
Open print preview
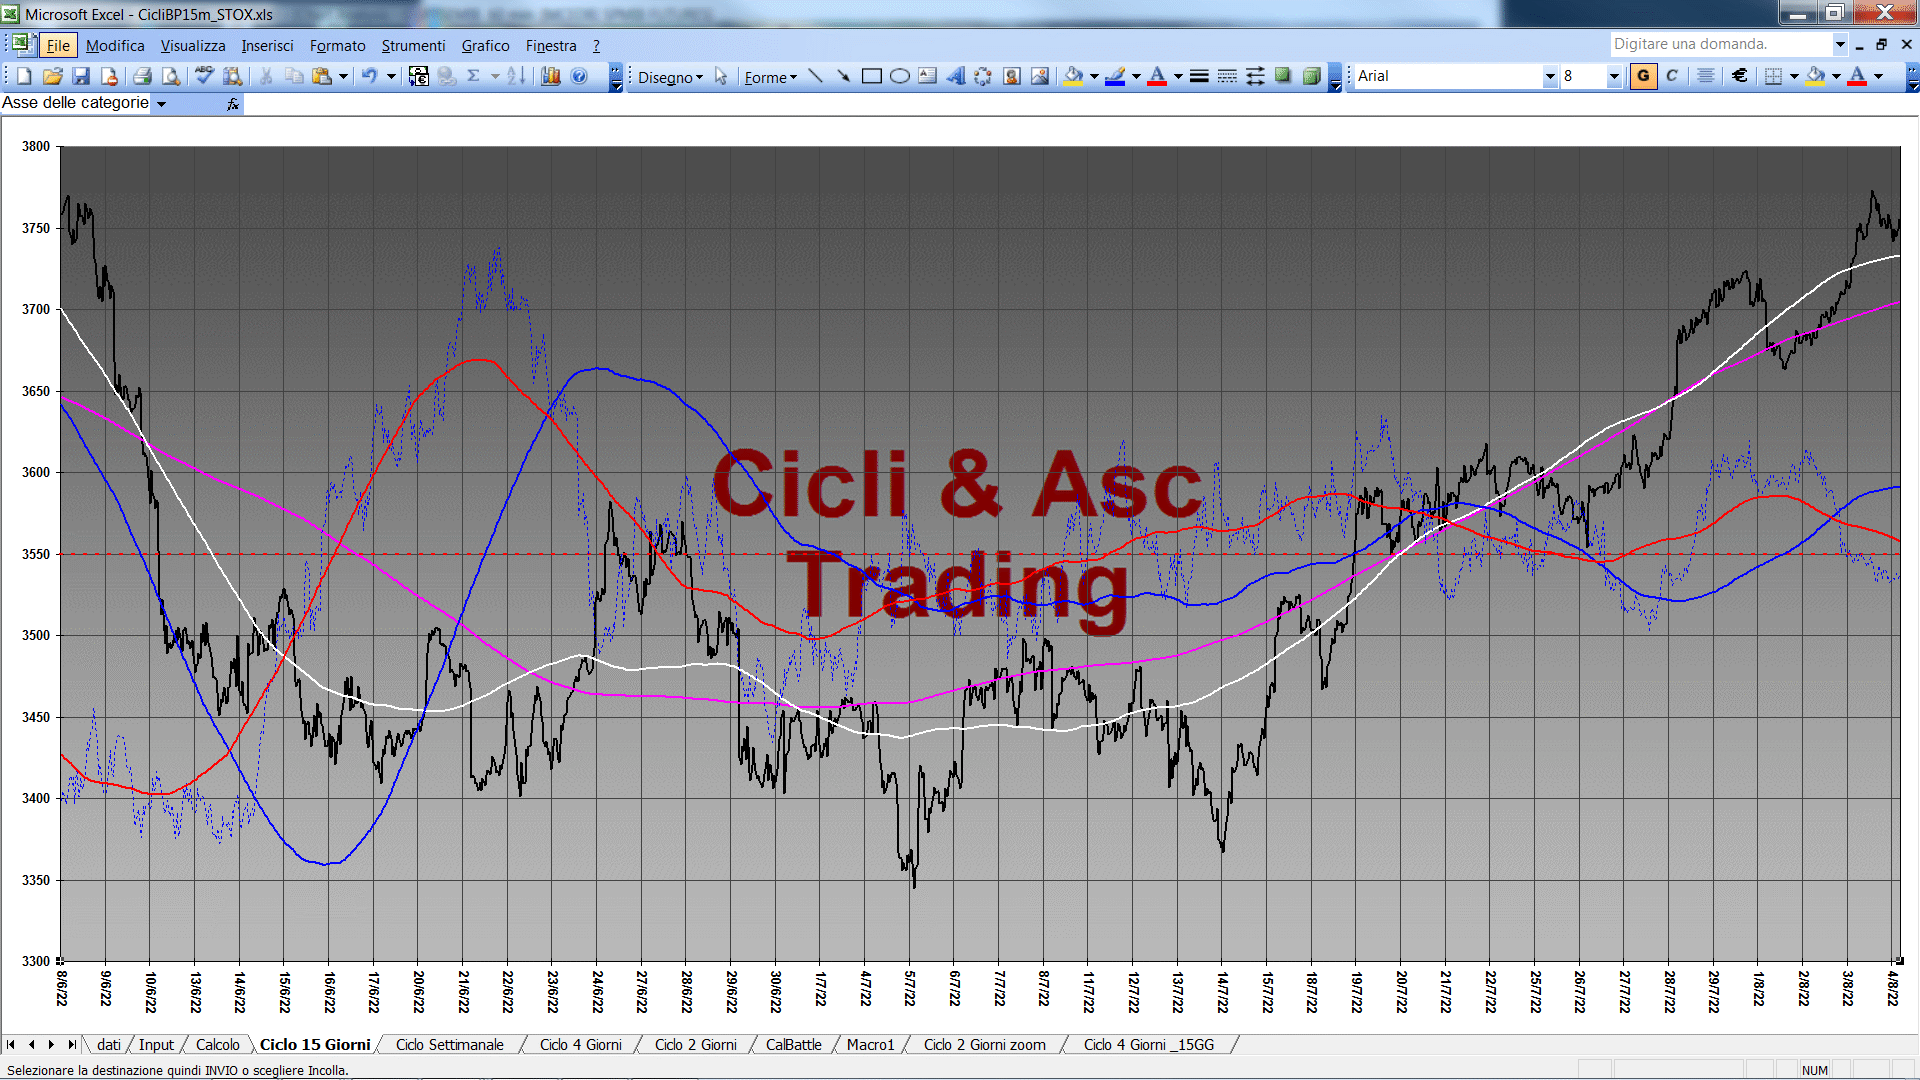click(171, 76)
